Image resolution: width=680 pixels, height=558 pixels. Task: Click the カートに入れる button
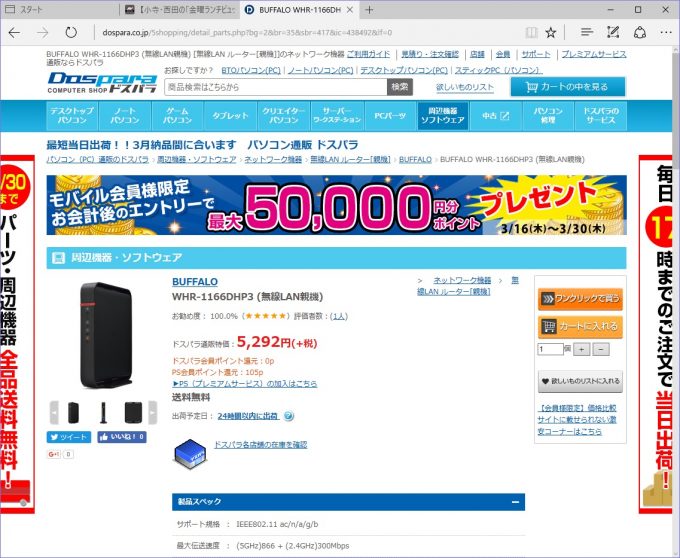(580, 326)
